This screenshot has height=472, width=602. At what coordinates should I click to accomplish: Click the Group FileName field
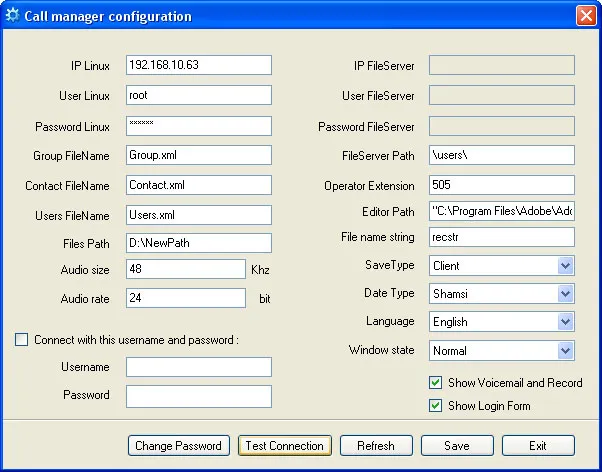[199, 155]
